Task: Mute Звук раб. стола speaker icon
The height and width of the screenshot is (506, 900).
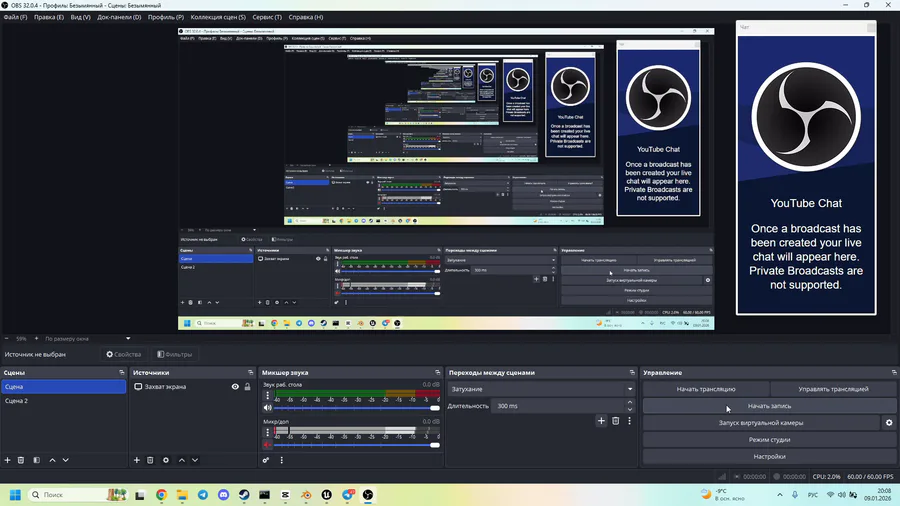Action: [x=267, y=408]
